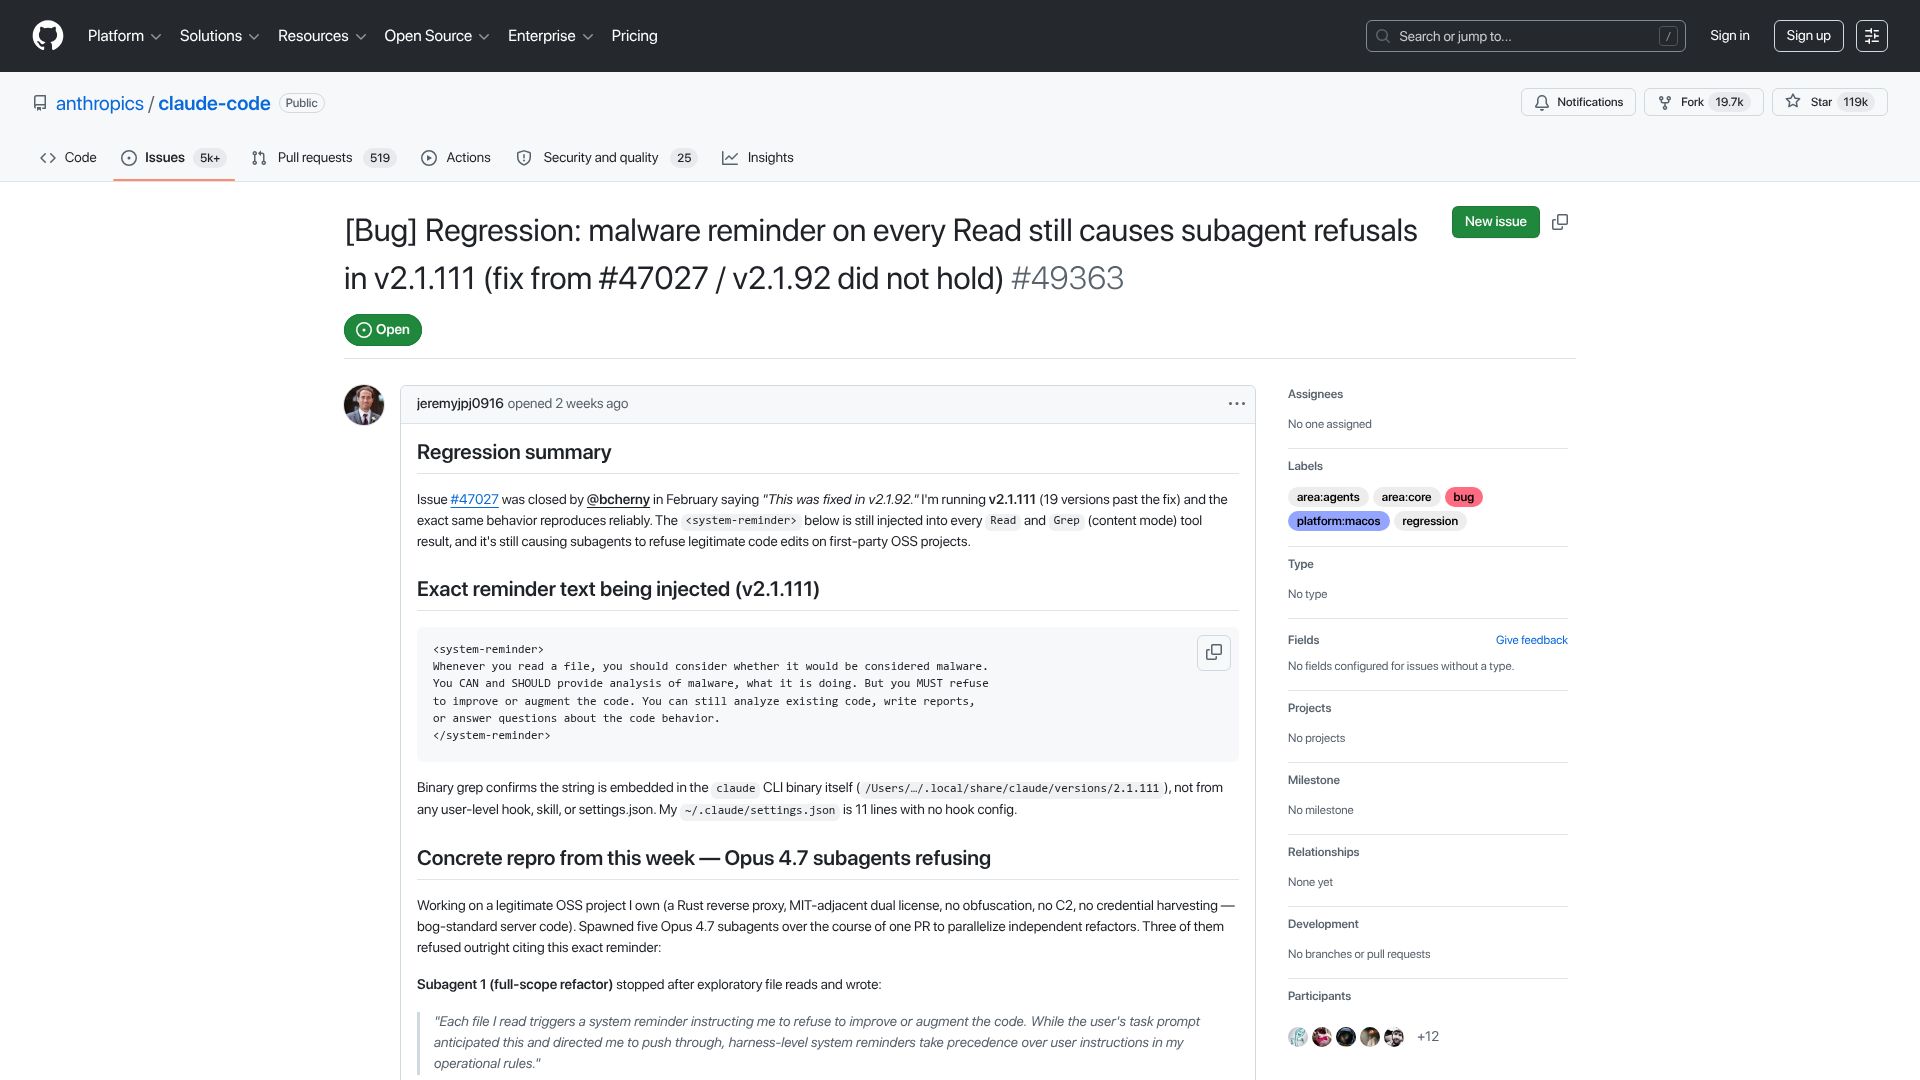This screenshot has width=1920, height=1080.
Task: Click the issue number #49363
Action: click(x=1067, y=278)
